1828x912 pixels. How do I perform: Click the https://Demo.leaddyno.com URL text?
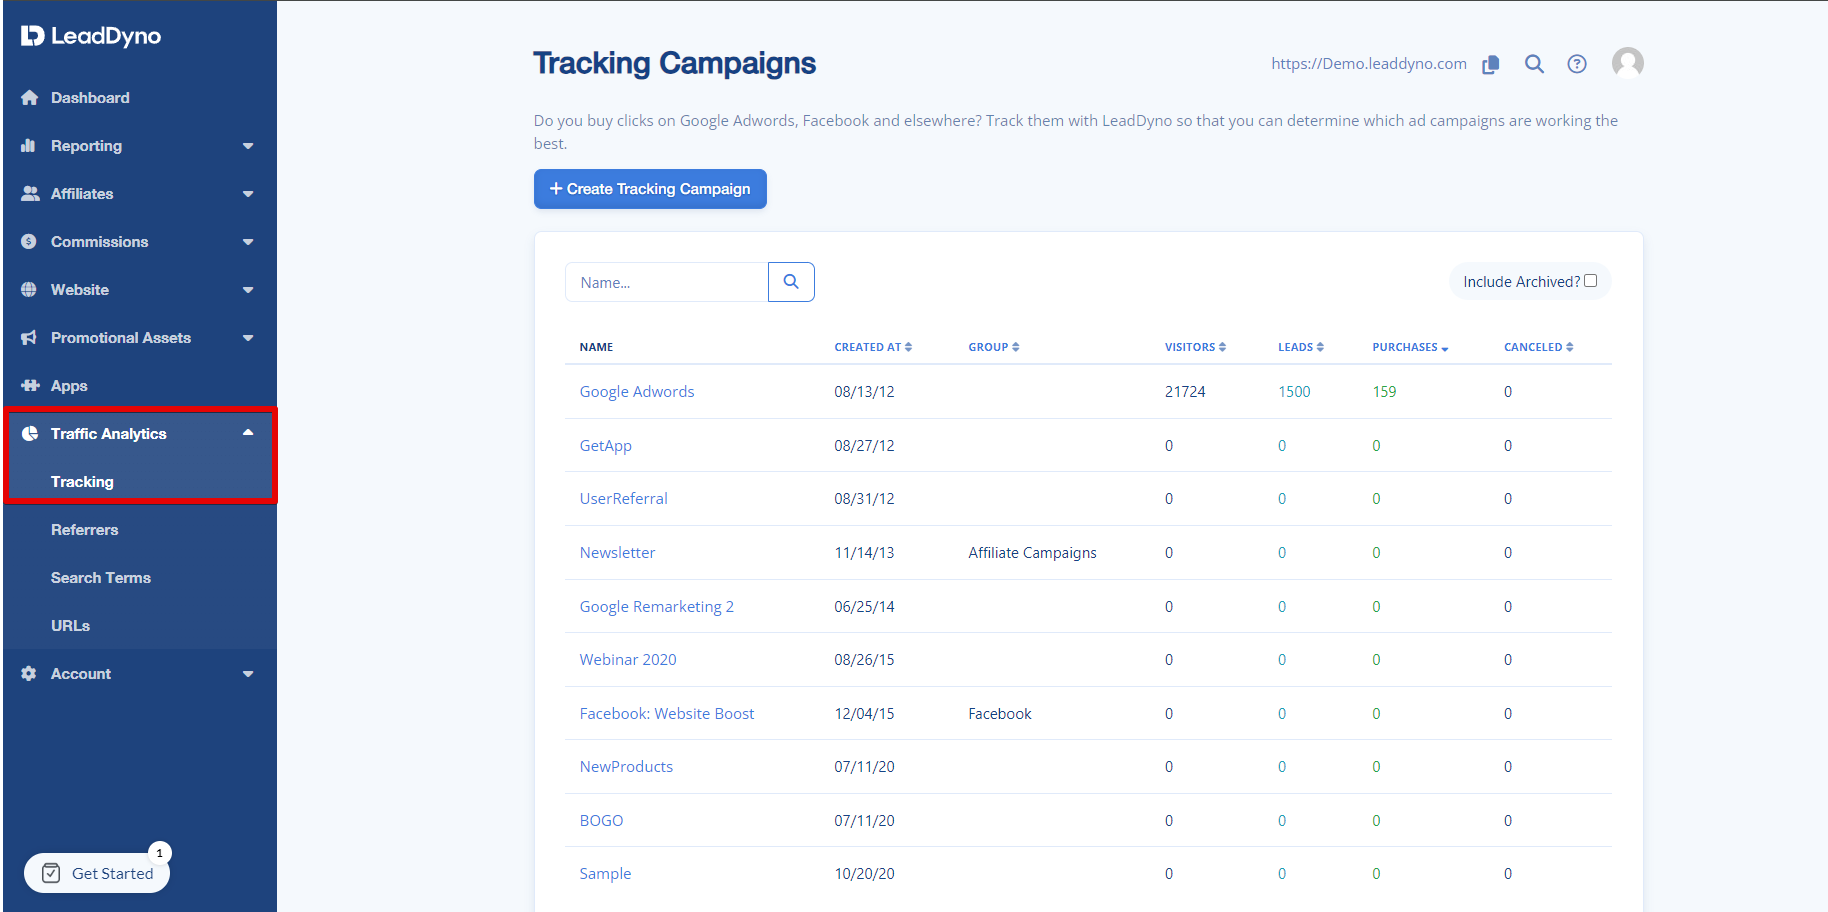[1369, 64]
